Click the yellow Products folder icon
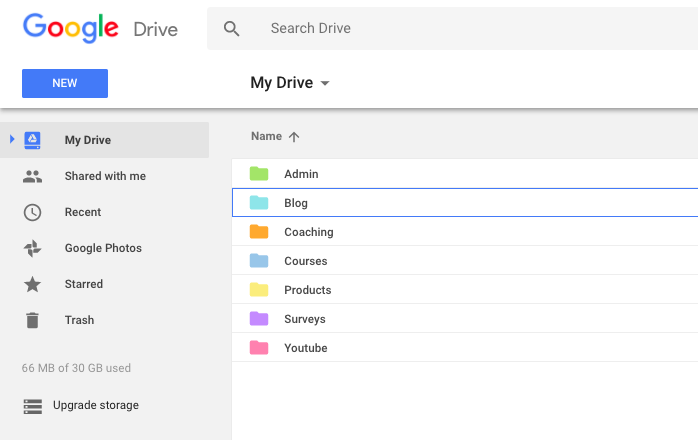Screen dimensions: 698x440 259,289
